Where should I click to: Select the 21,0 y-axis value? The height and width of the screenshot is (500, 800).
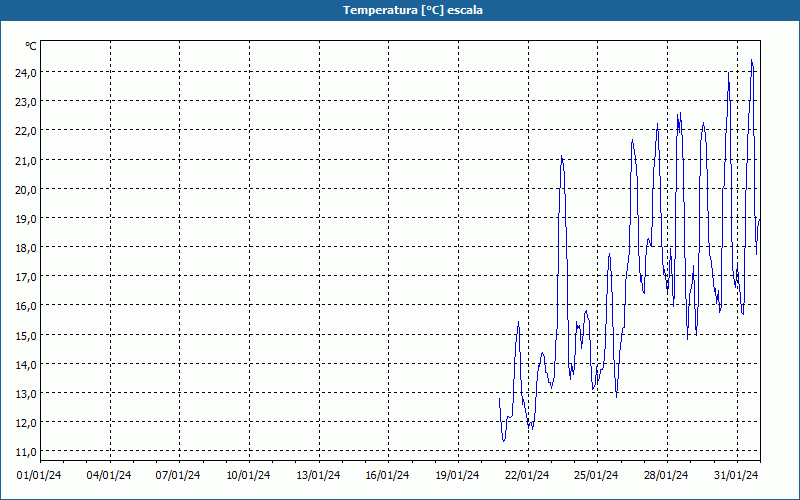[26, 160]
